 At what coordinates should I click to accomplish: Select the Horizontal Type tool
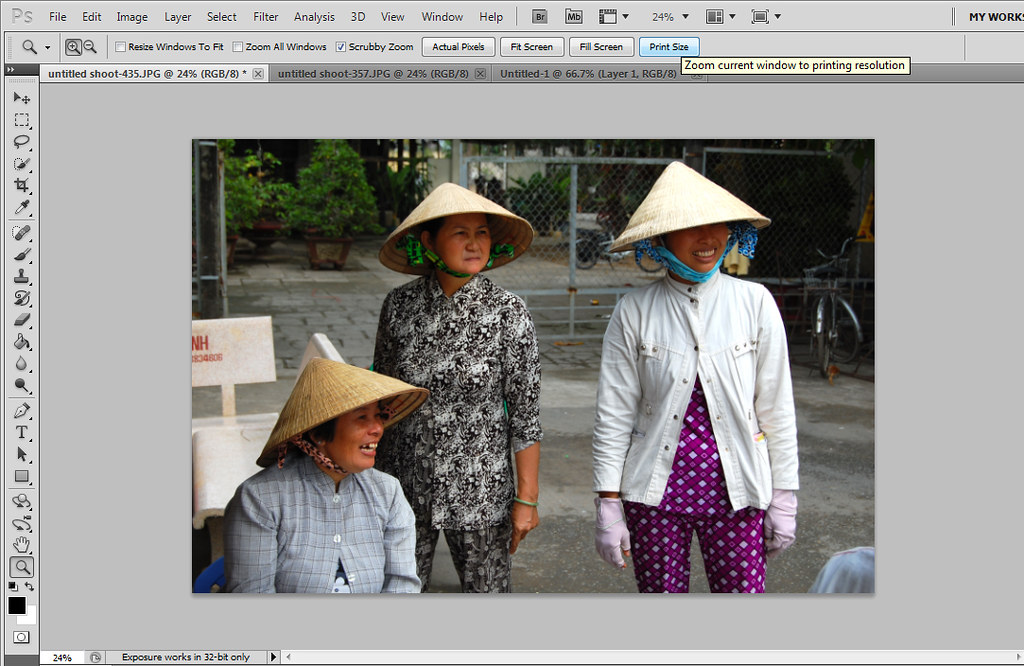click(x=21, y=432)
